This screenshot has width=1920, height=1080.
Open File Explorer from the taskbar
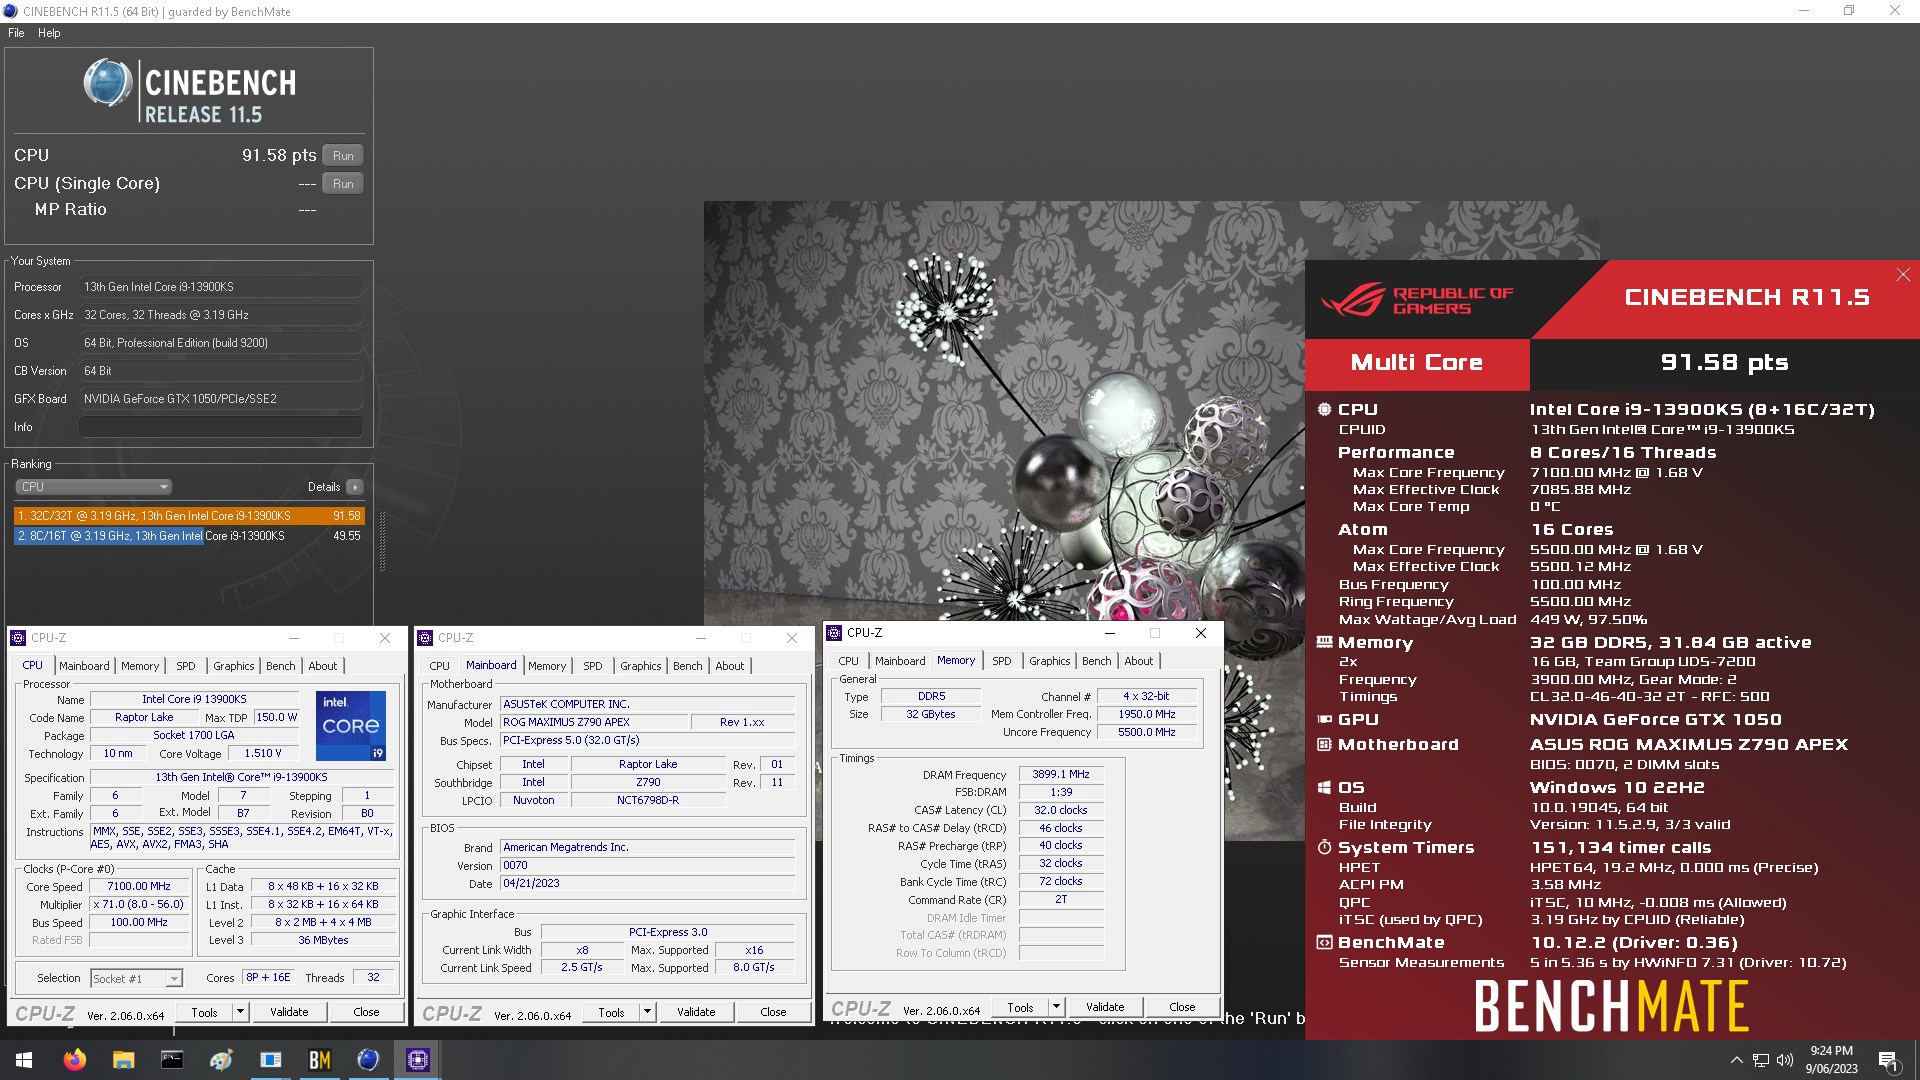pyautogui.click(x=123, y=1060)
